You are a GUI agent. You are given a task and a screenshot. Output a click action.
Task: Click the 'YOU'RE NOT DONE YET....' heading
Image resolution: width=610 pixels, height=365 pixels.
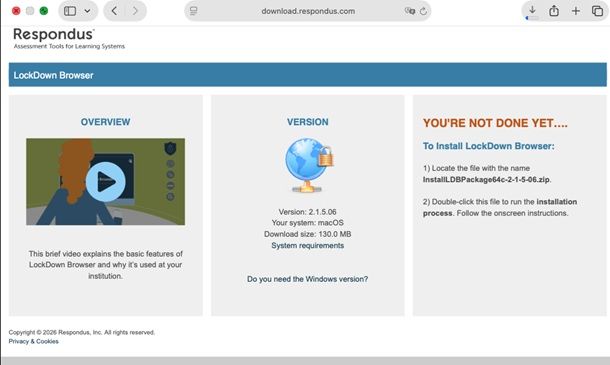click(495, 123)
